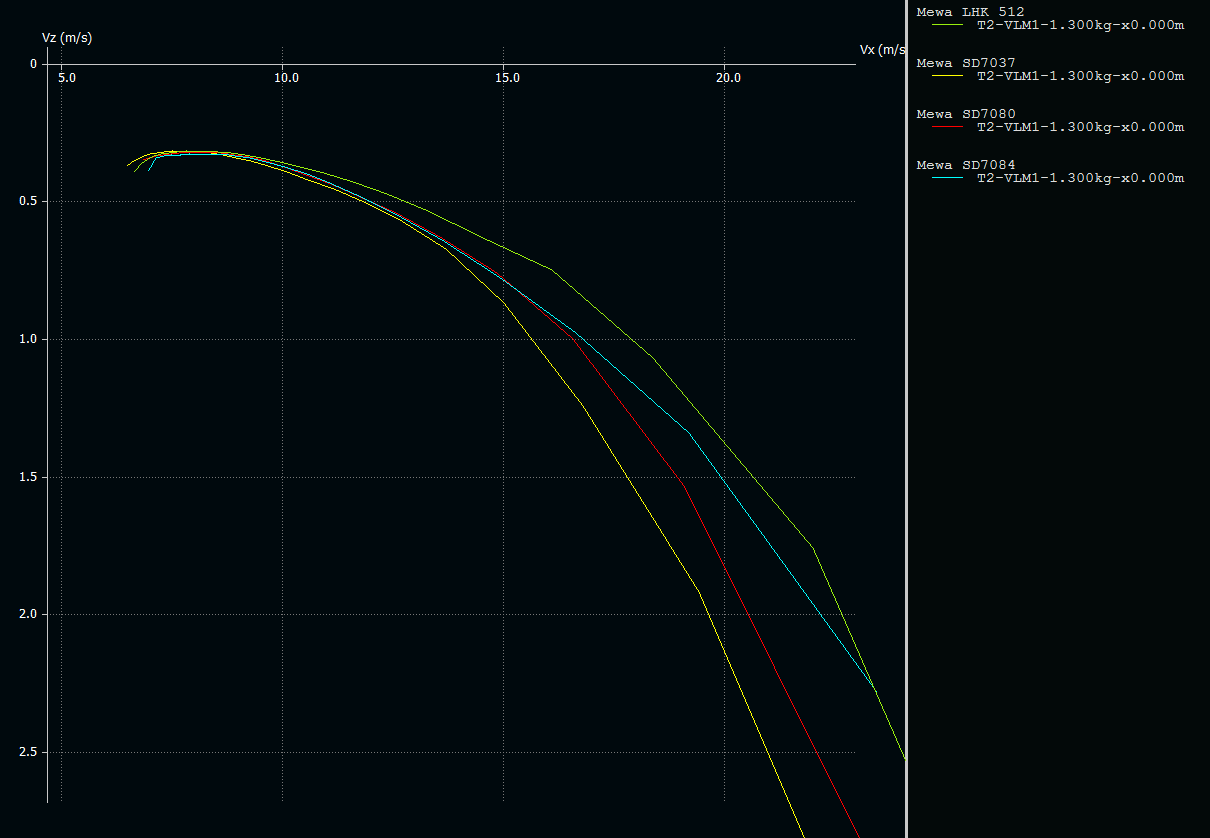
Task: Click the vertical divider between graph and legend
Action: click(907, 420)
